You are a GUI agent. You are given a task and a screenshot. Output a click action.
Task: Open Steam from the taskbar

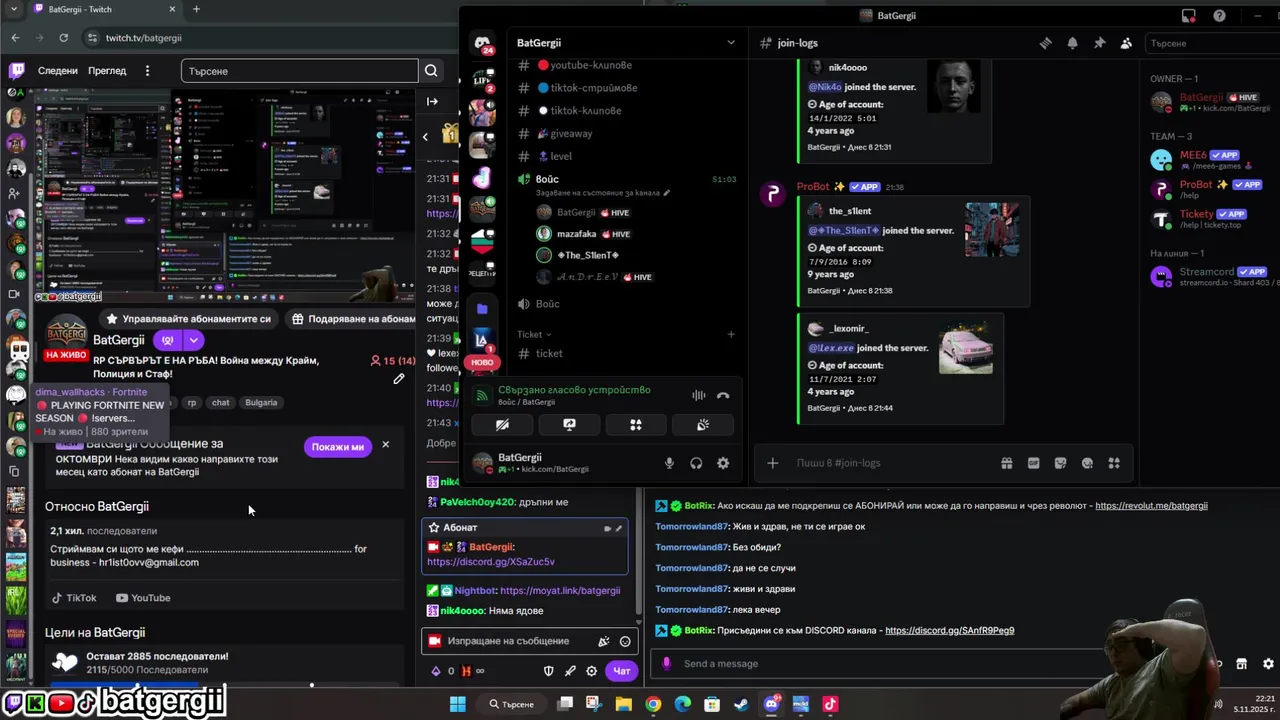click(741, 704)
